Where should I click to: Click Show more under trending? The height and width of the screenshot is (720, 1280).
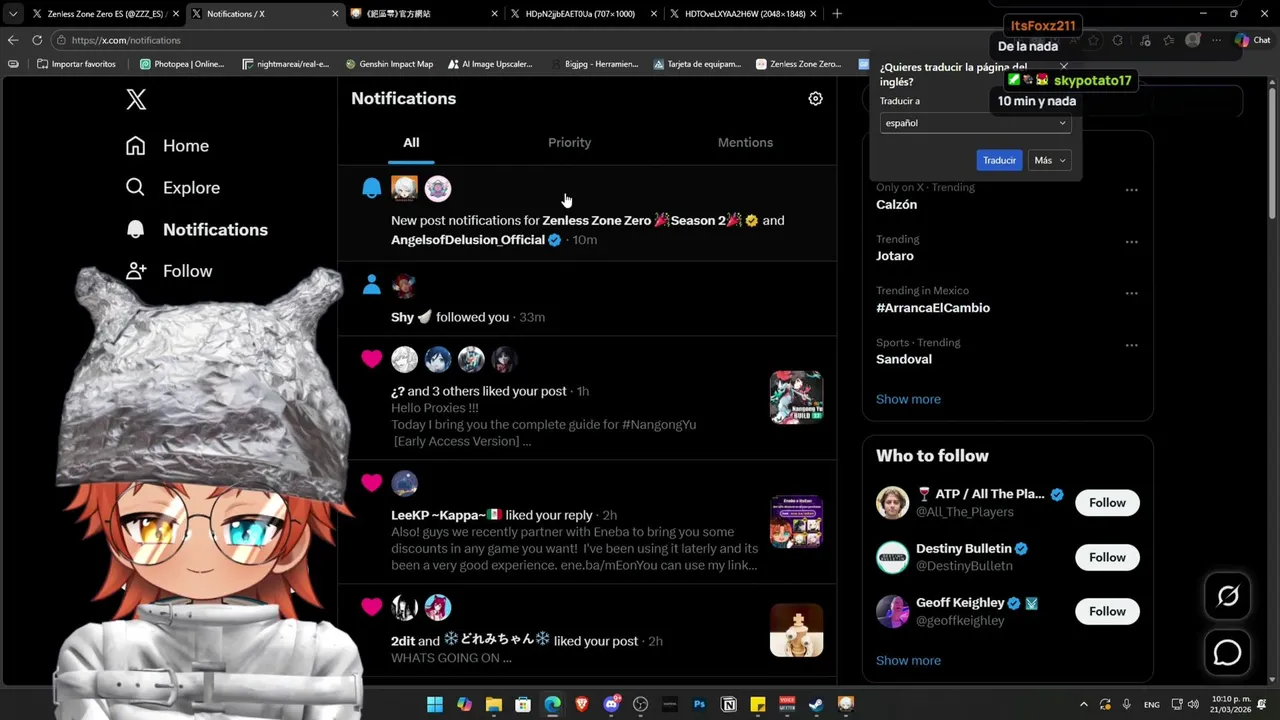(908, 399)
